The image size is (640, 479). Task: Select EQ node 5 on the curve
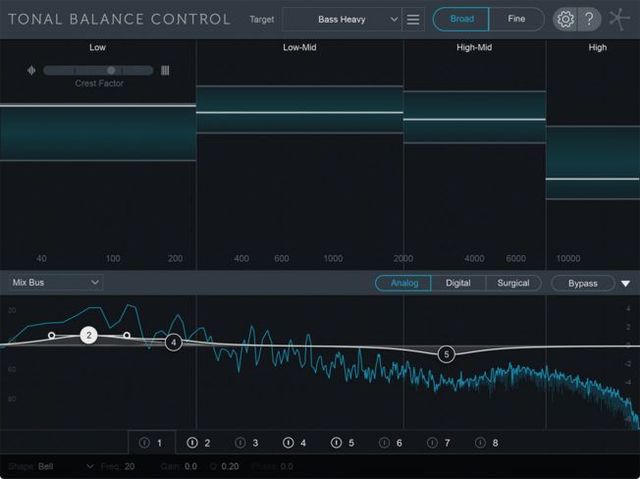point(446,354)
